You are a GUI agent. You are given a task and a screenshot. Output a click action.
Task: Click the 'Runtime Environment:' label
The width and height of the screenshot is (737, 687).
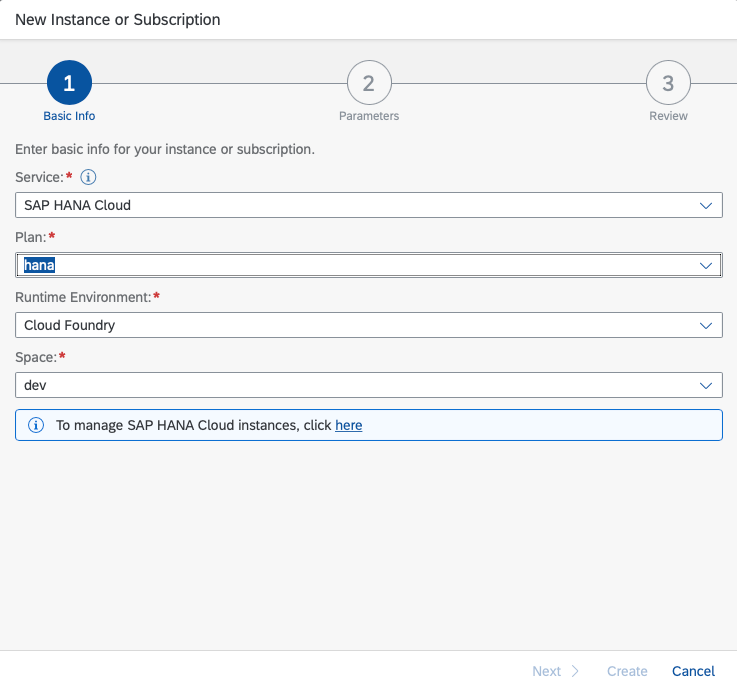83,297
